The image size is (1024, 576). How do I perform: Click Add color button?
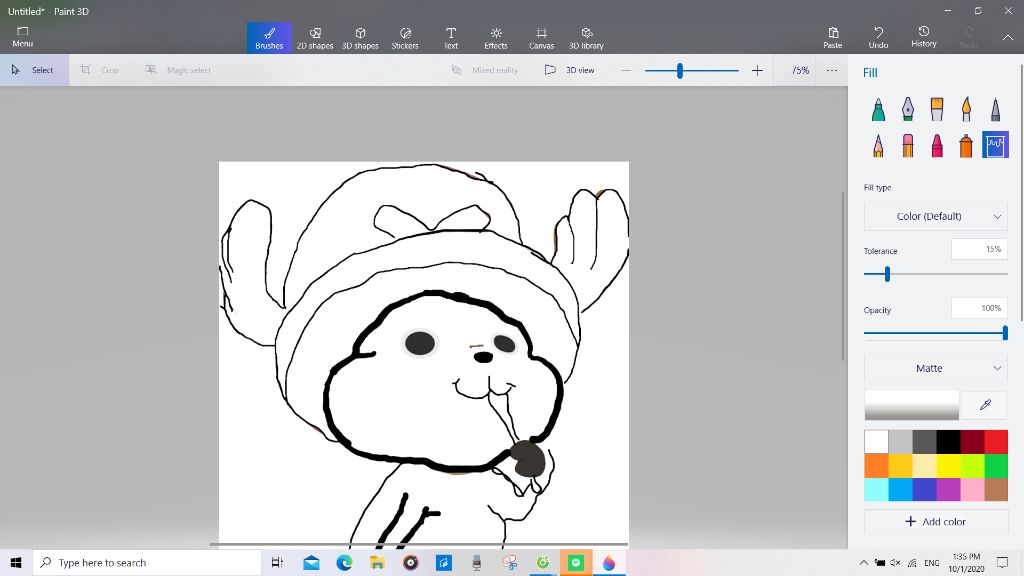point(935,521)
